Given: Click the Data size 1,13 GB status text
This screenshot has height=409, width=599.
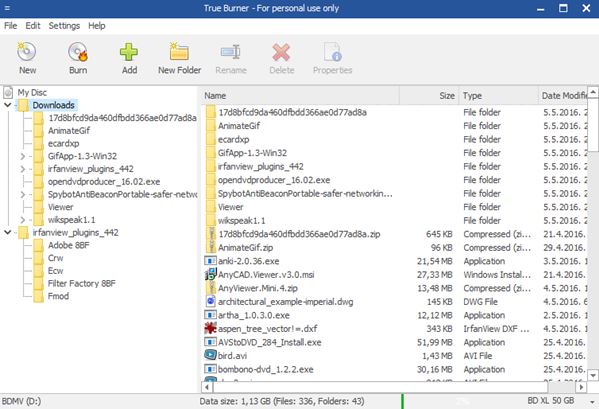Looking at the screenshot, I should coord(282,401).
